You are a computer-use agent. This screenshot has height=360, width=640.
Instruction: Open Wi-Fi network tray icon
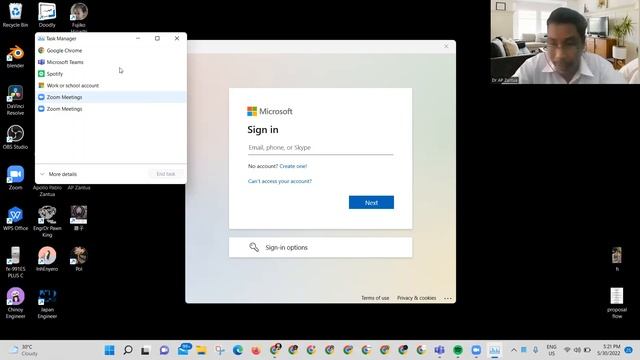tap(567, 350)
